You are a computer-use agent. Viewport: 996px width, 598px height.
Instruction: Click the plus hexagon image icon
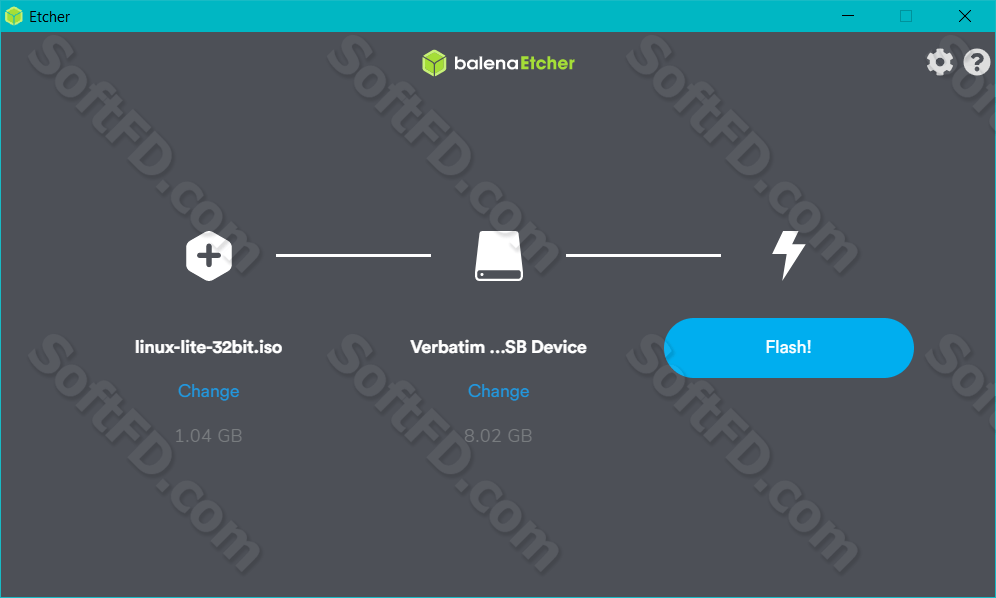click(209, 255)
